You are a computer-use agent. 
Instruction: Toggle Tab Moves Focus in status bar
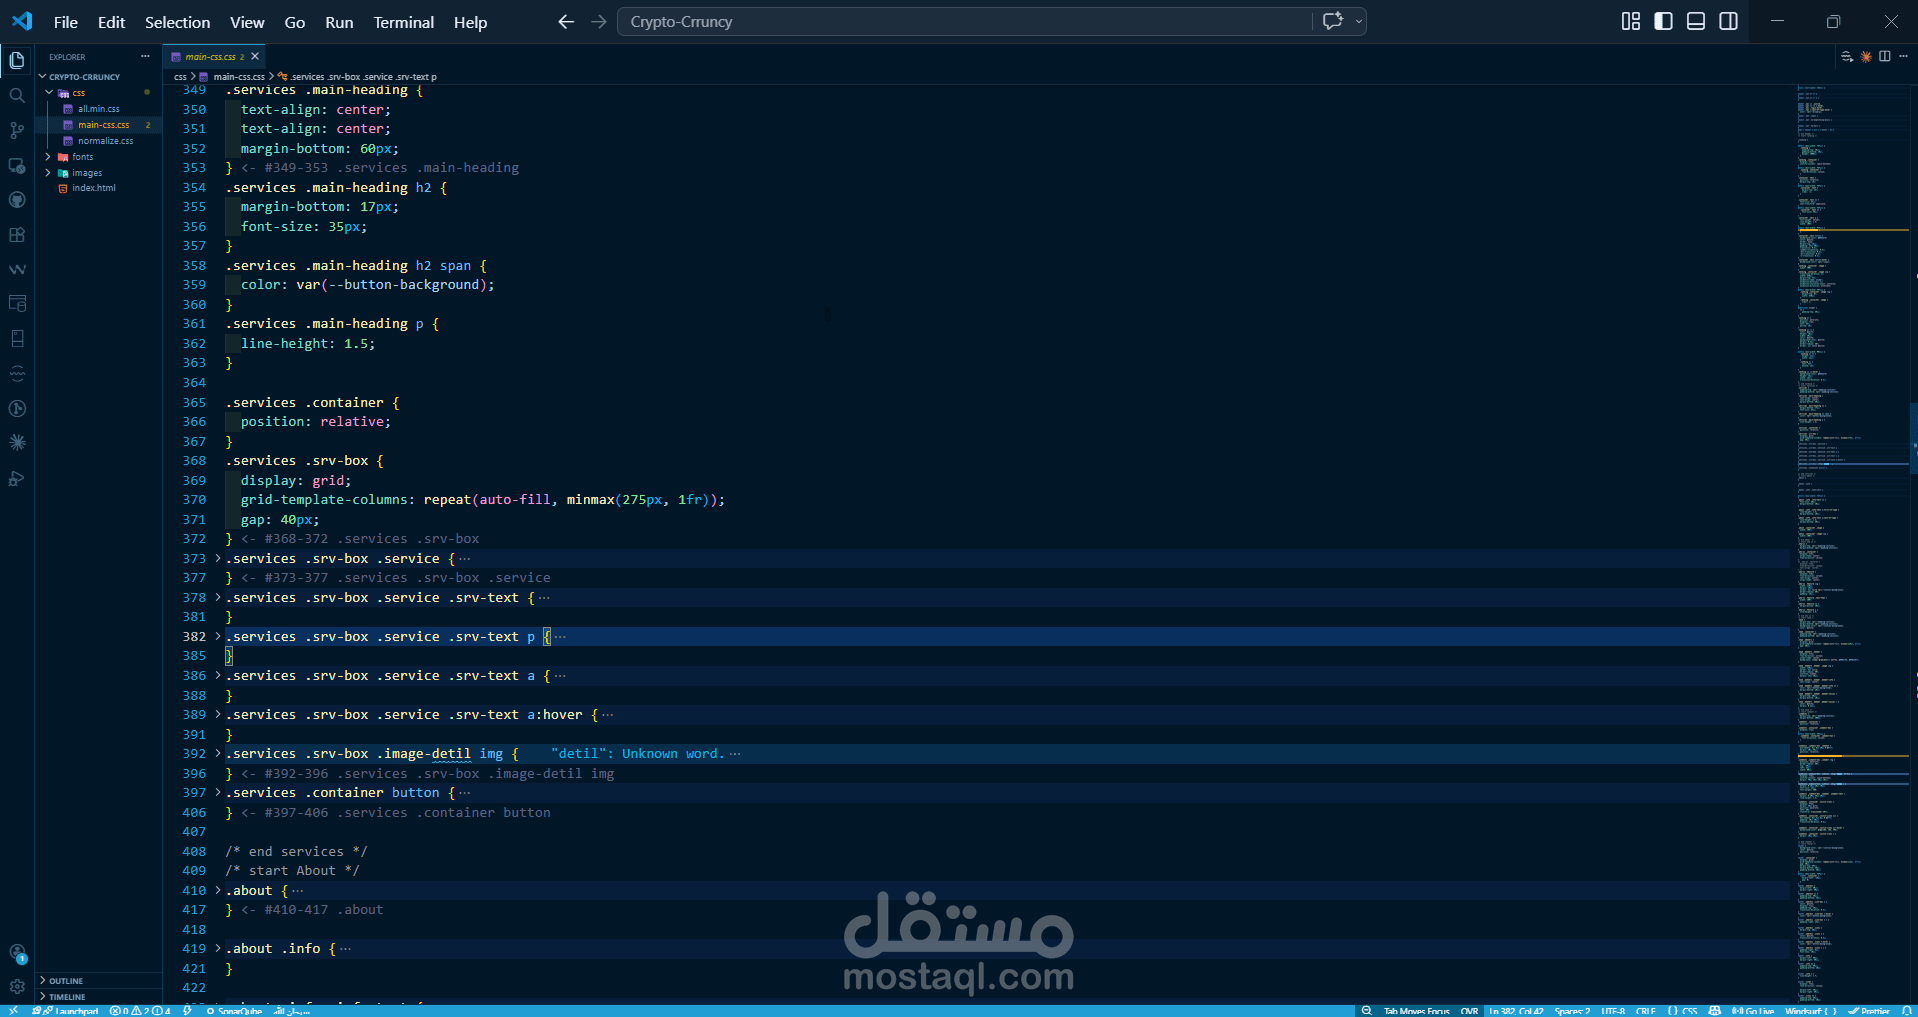[1416, 1011]
